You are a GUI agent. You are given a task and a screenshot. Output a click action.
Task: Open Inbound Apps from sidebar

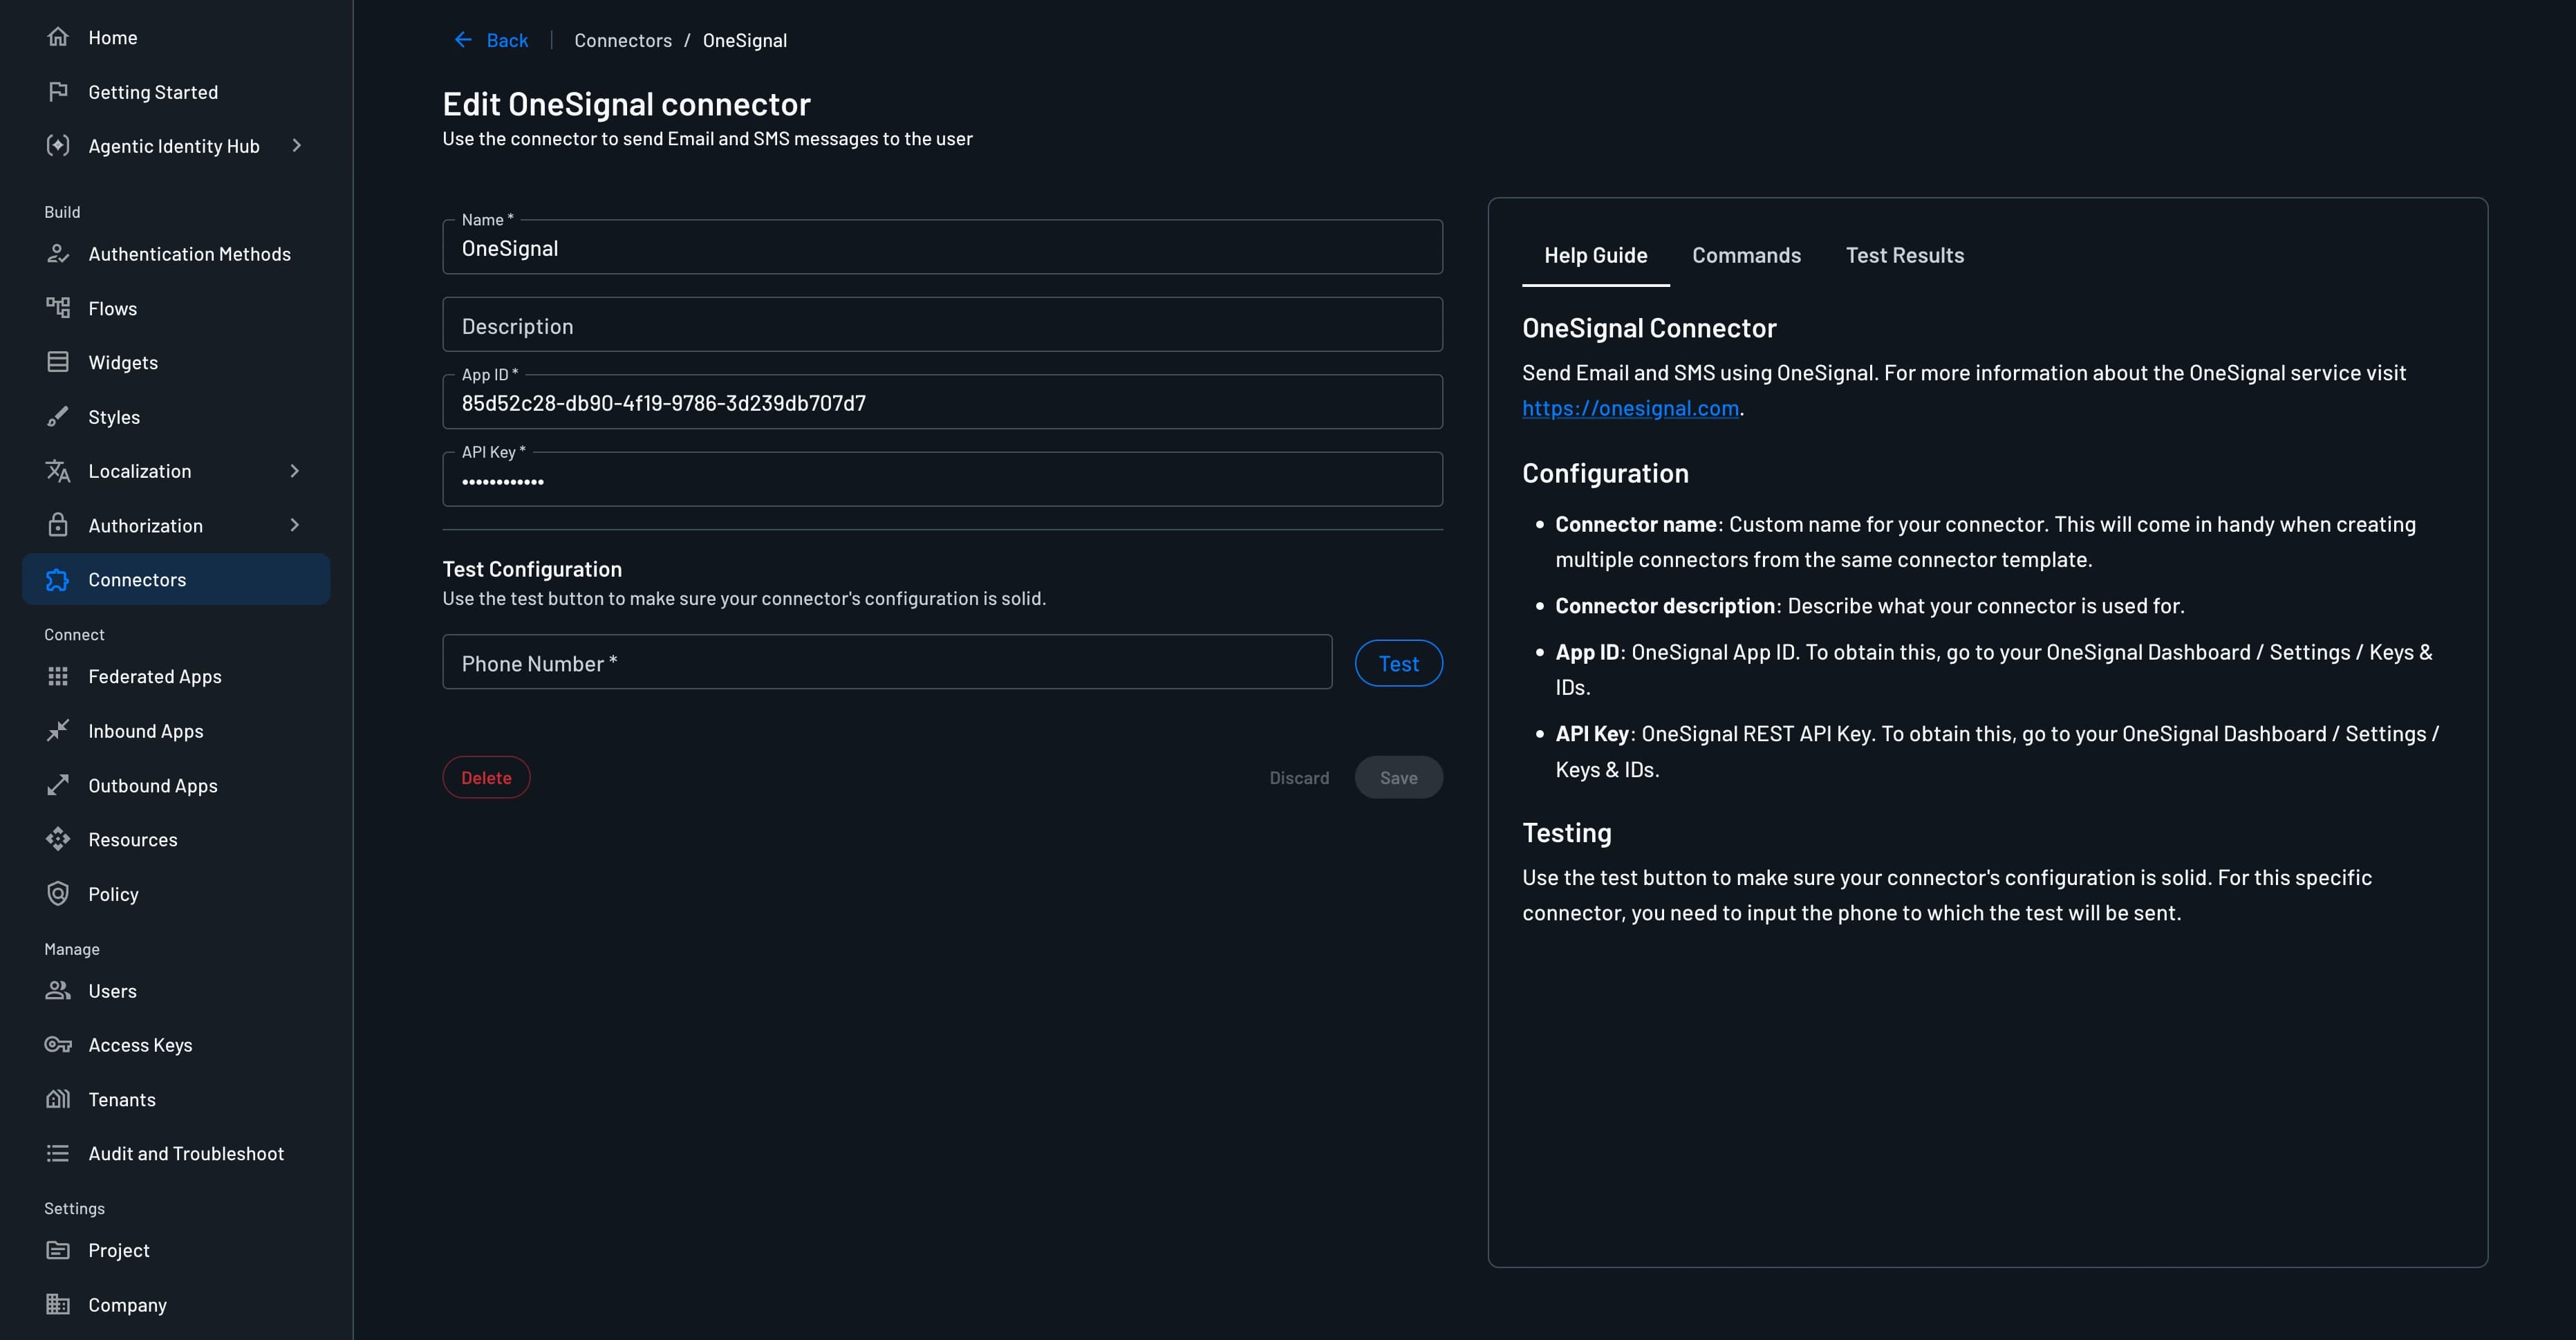(x=176, y=731)
